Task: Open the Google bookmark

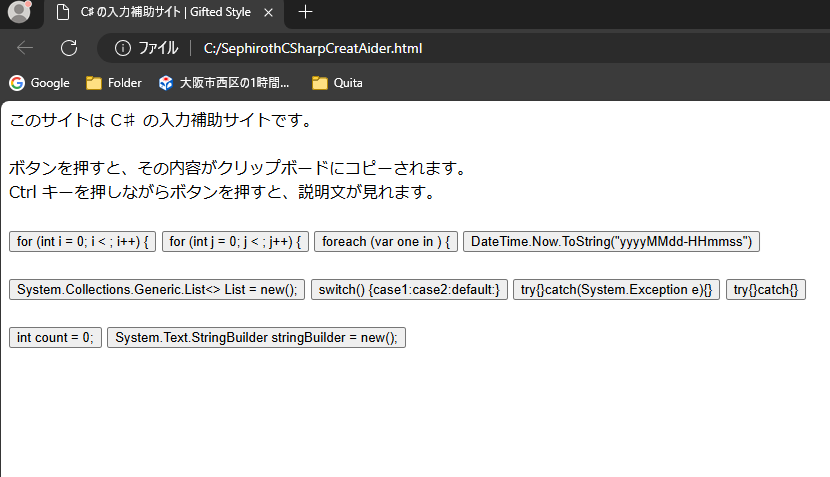Action: click(40, 83)
